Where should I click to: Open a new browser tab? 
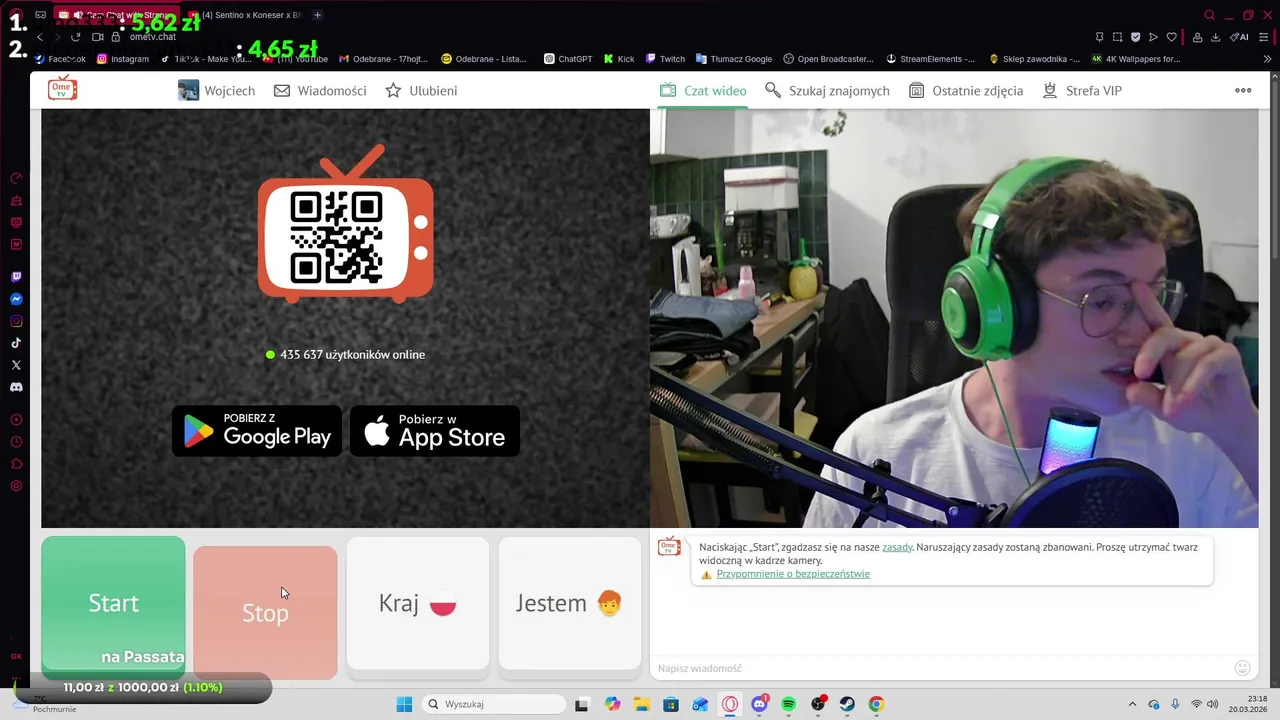pos(317,15)
